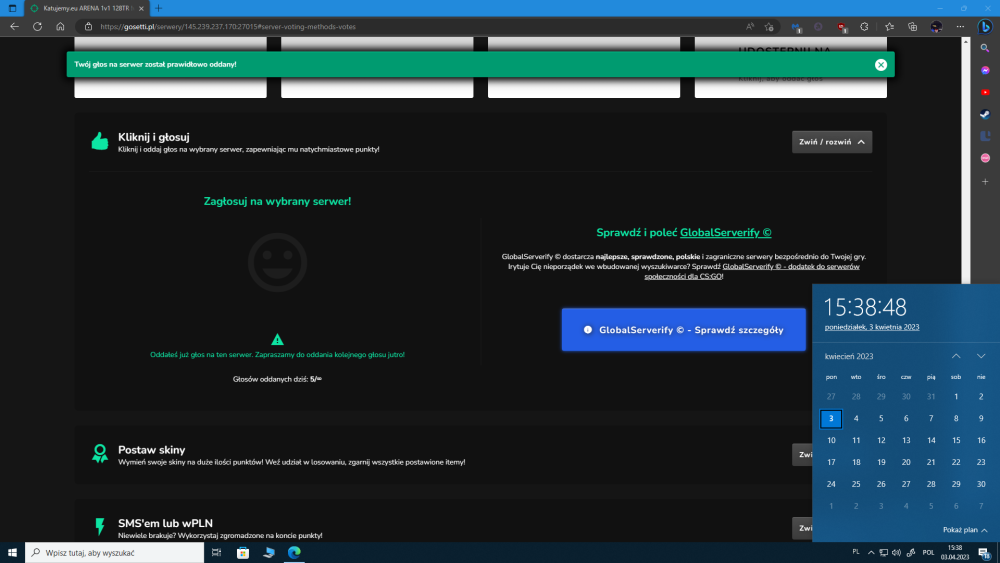Open GlobalServerify Sprawdź szczegóły button
Viewport: 1000px width, 563px height.
pos(684,330)
